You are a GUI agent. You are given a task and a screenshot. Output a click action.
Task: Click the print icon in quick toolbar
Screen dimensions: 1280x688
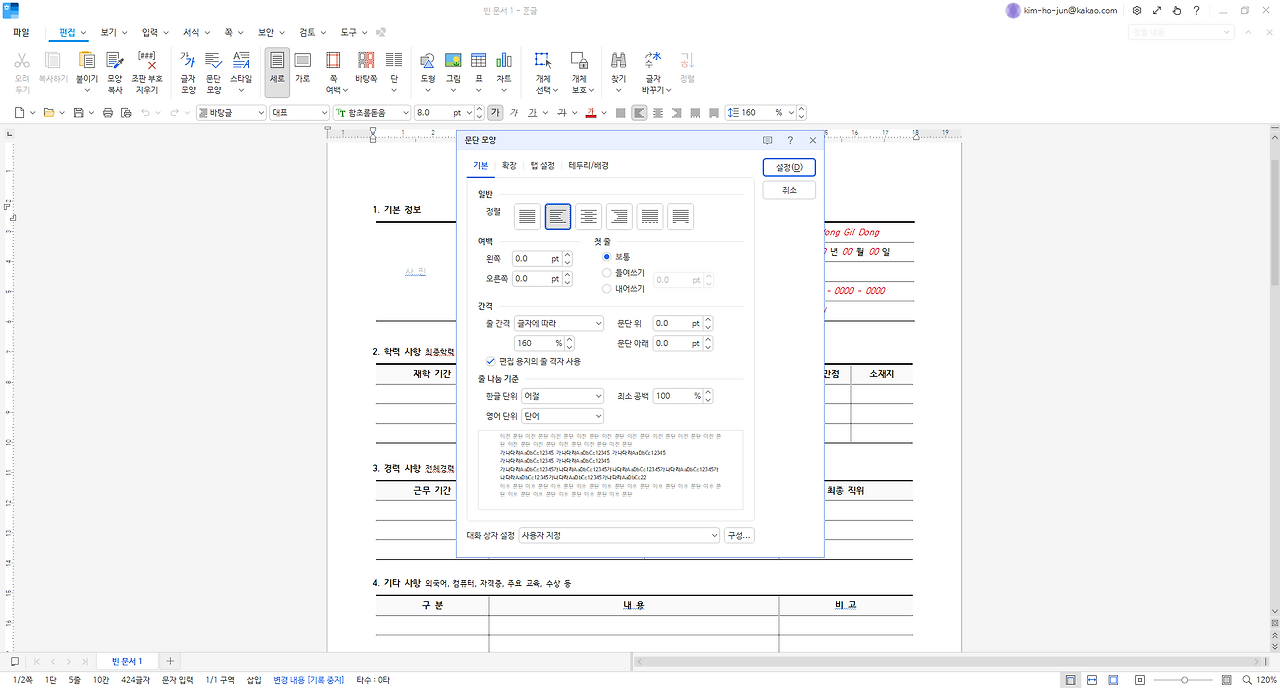click(x=108, y=113)
